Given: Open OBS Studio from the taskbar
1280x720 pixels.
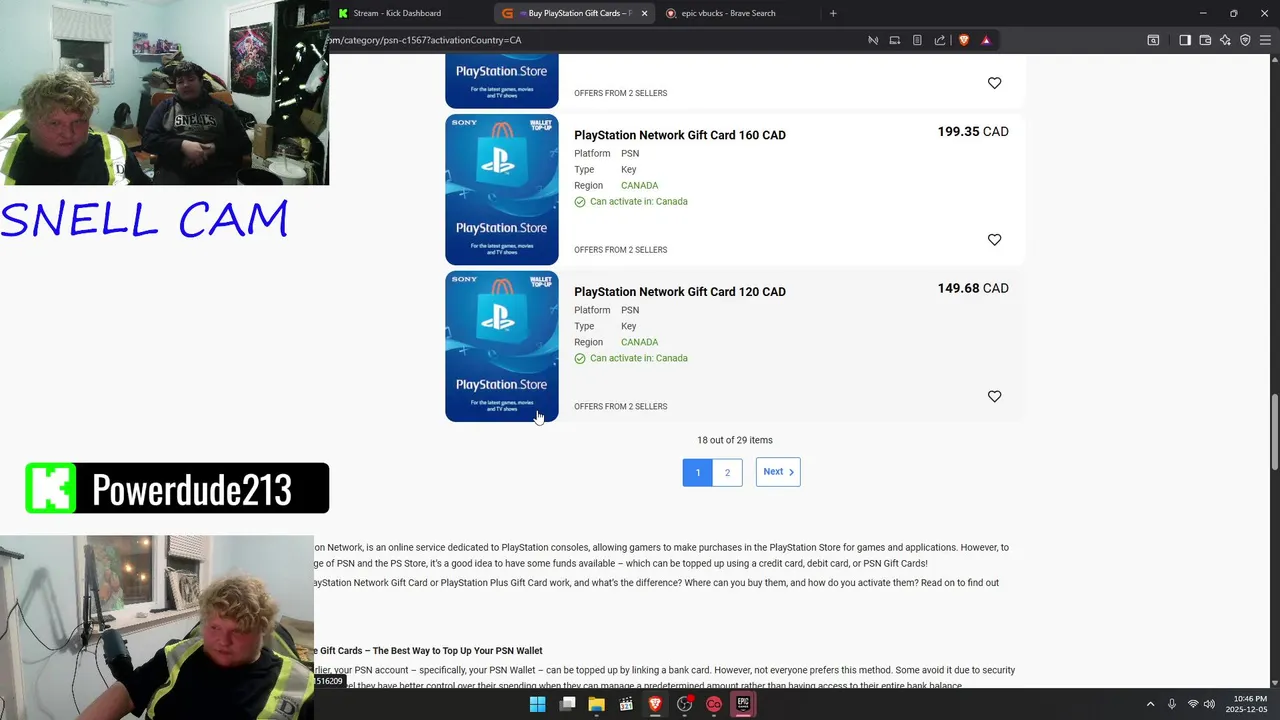Looking at the screenshot, I should click(685, 704).
